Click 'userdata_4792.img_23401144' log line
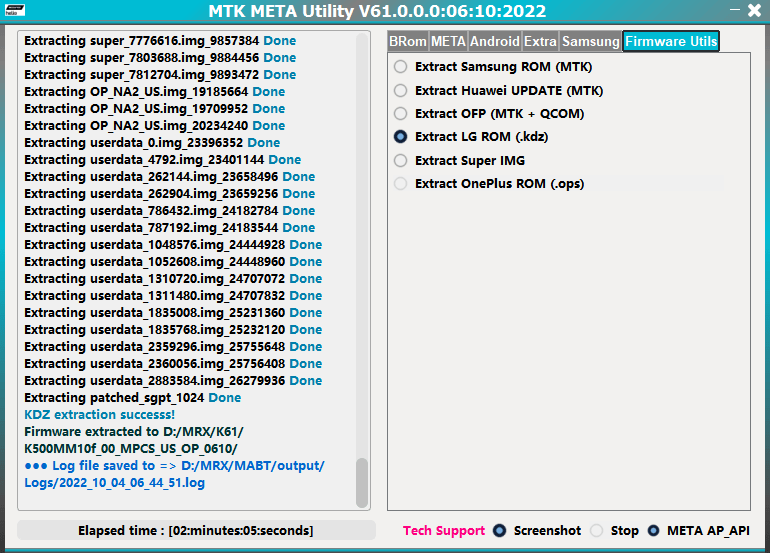 click(163, 160)
